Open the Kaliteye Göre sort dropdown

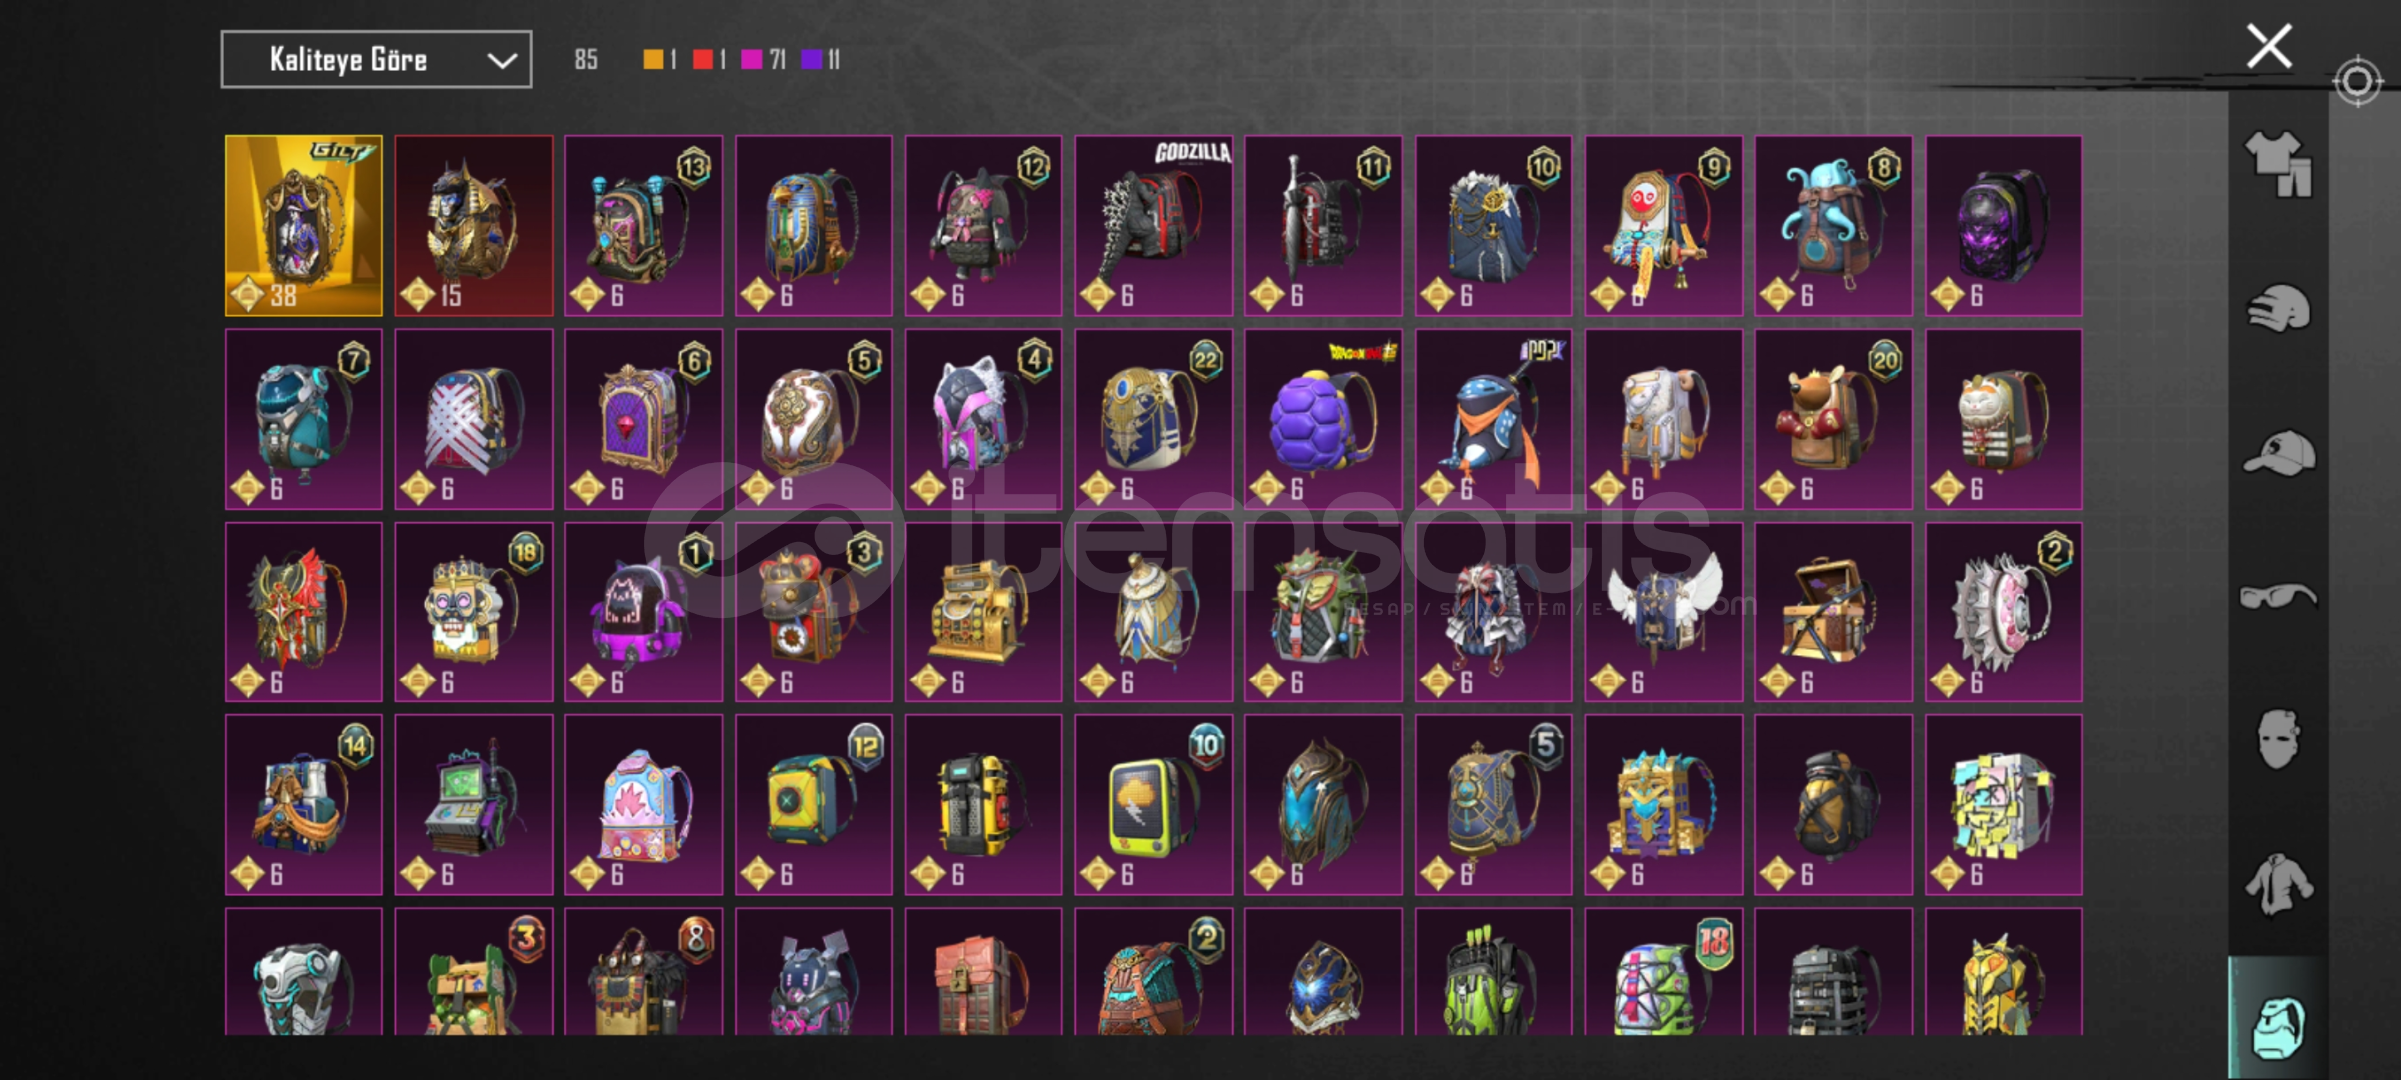point(376,60)
